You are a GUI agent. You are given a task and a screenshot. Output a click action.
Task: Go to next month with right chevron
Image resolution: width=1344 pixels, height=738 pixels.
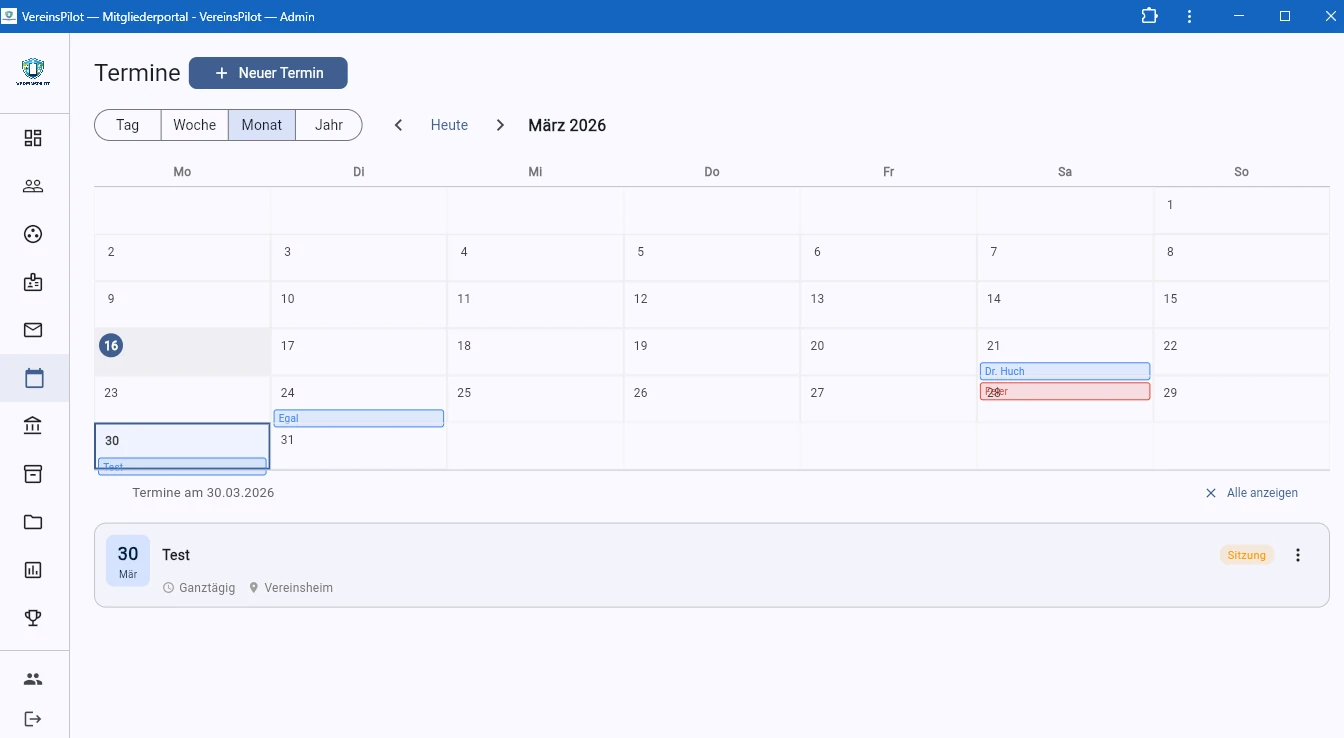tap(500, 125)
